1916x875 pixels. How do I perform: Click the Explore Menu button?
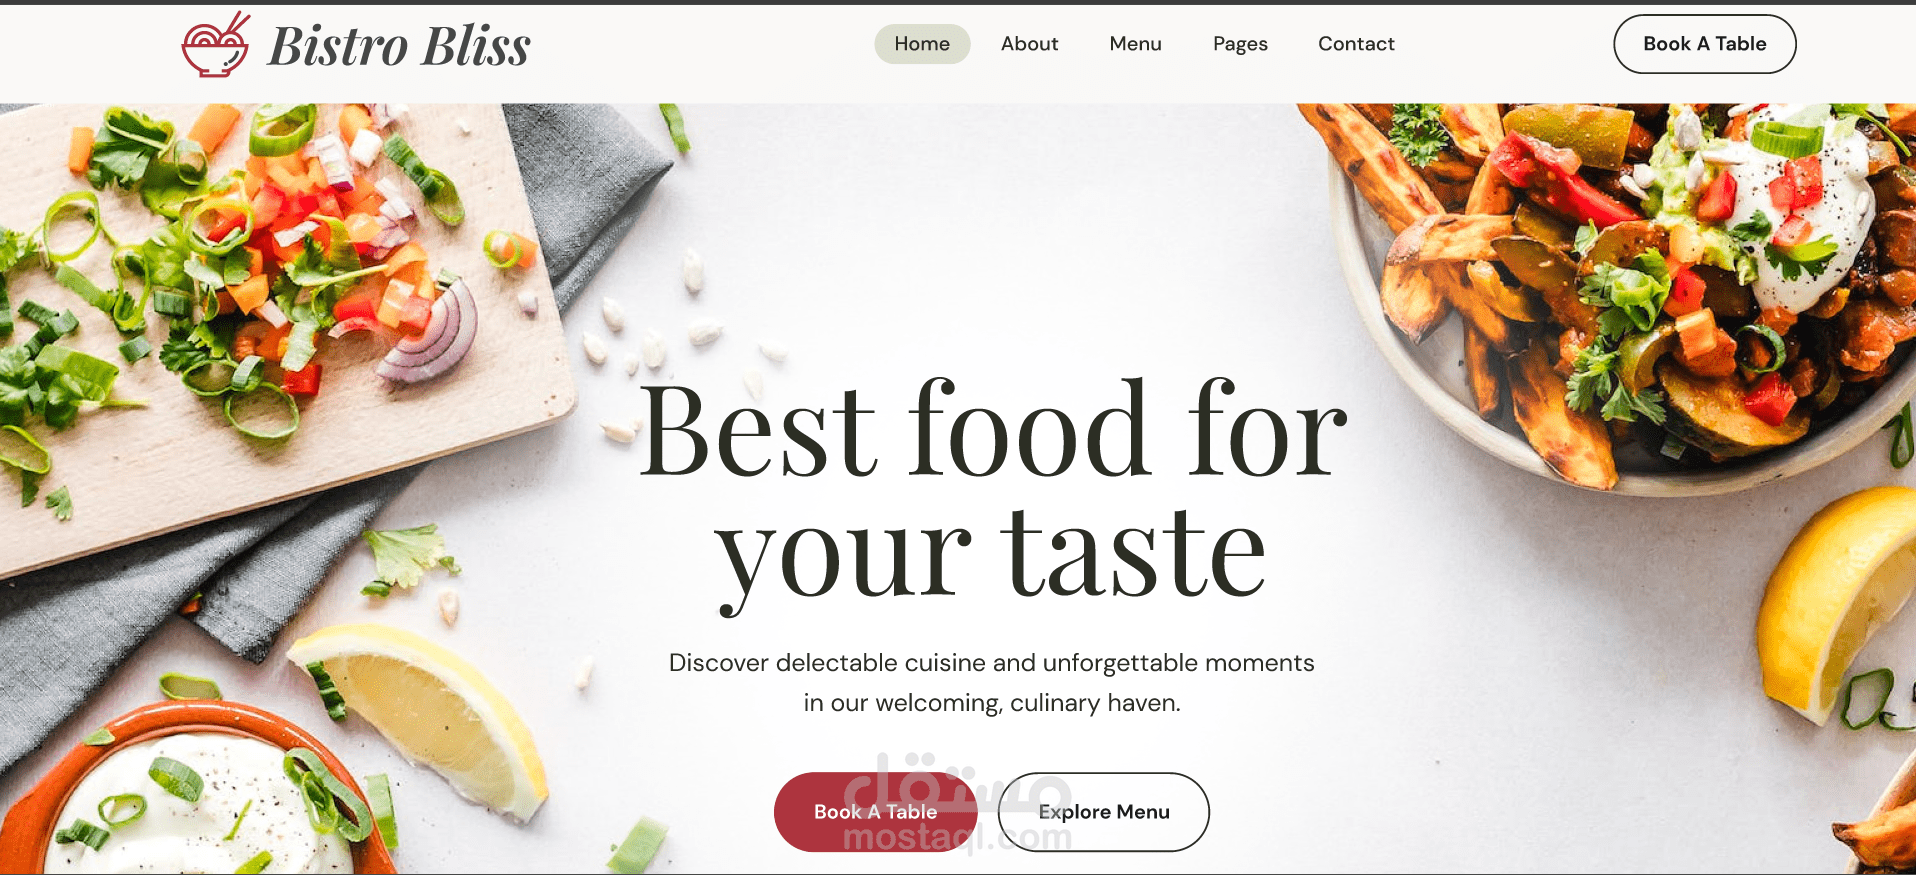click(1104, 812)
